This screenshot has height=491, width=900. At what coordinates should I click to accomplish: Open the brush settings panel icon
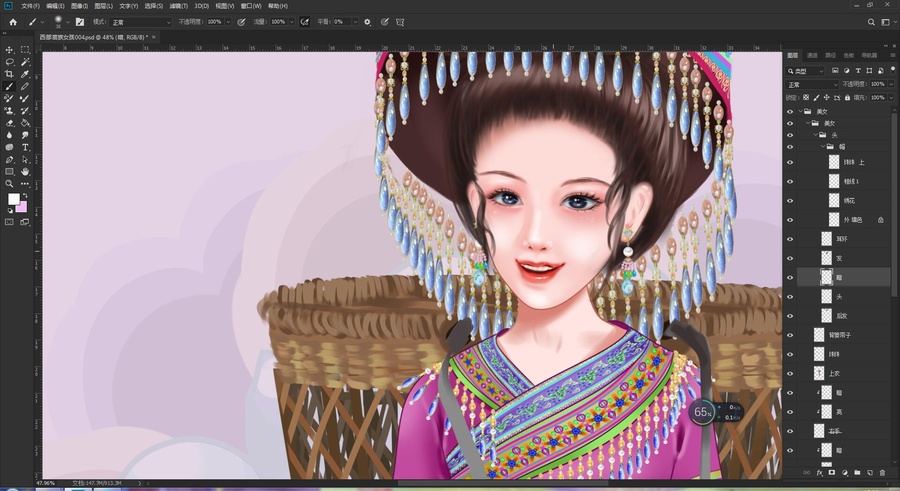(x=80, y=22)
